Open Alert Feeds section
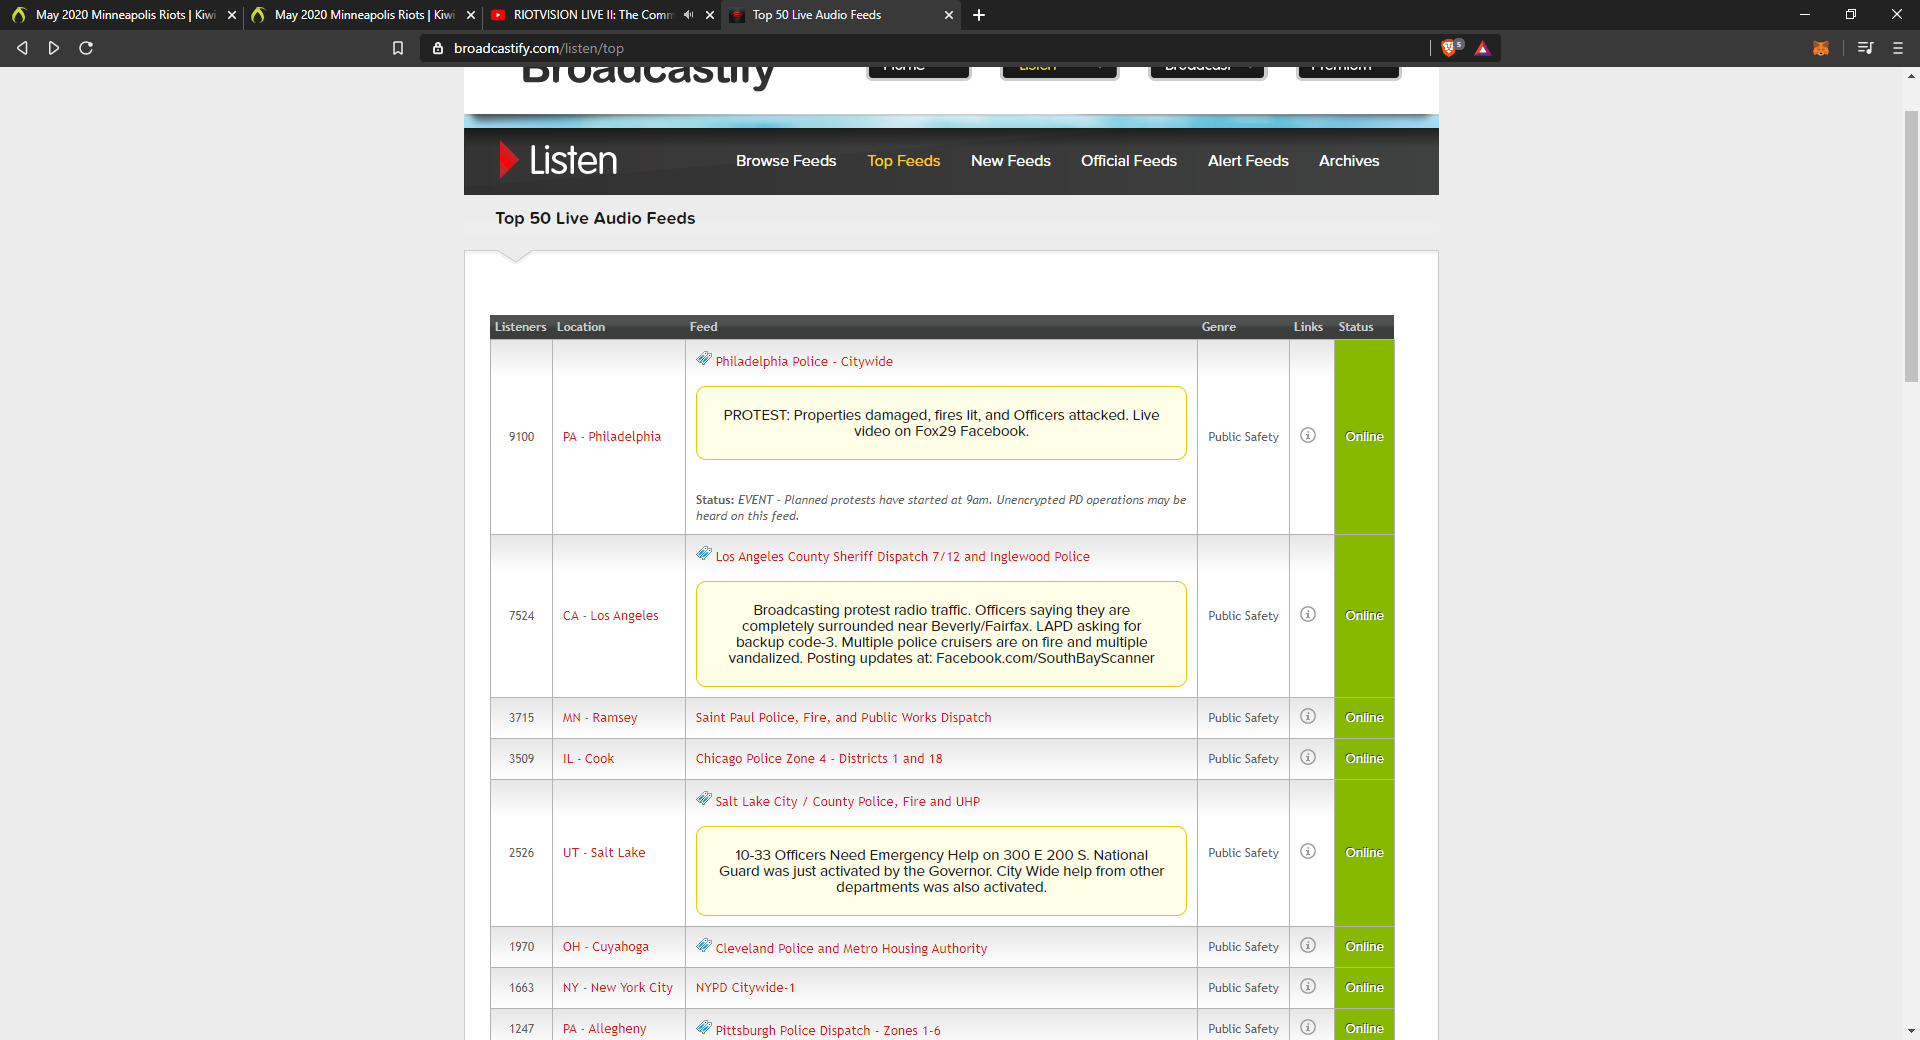This screenshot has height=1040, width=1920. click(x=1248, y=161)
